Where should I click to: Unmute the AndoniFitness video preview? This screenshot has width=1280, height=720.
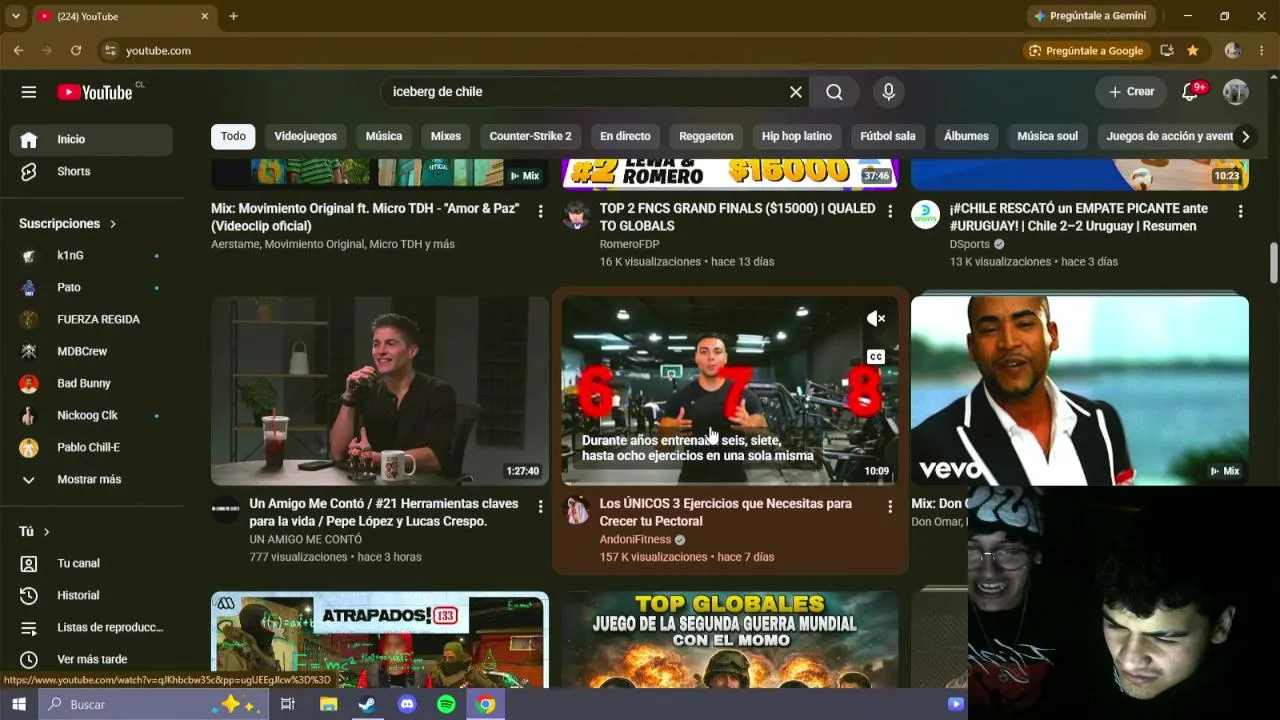pyautogui.click(x=876, y=319)
